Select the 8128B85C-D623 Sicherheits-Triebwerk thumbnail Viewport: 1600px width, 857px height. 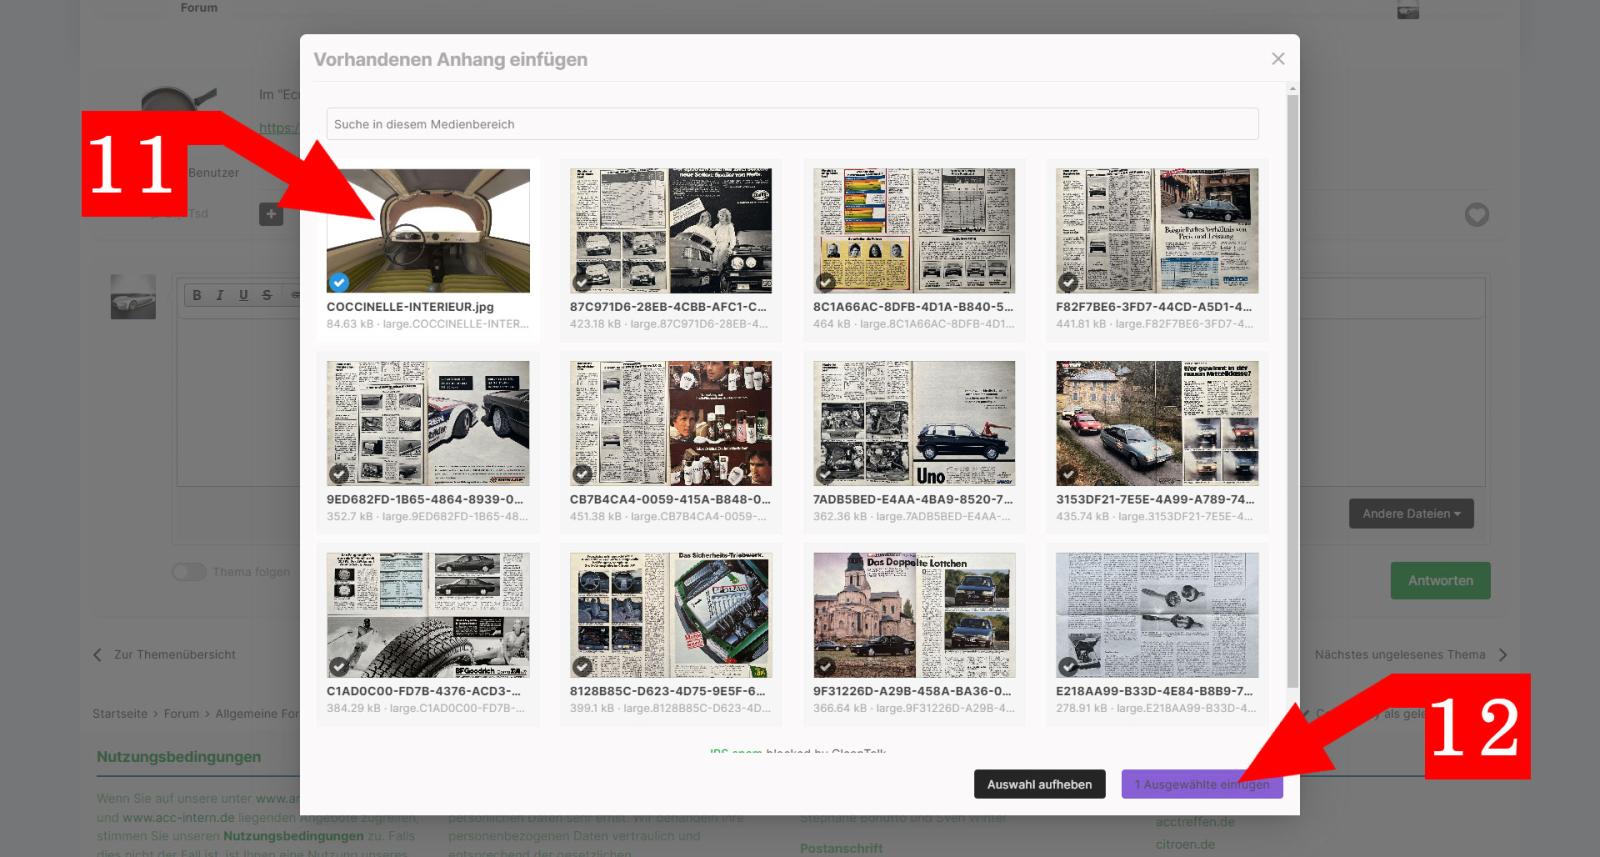(671, 615)
